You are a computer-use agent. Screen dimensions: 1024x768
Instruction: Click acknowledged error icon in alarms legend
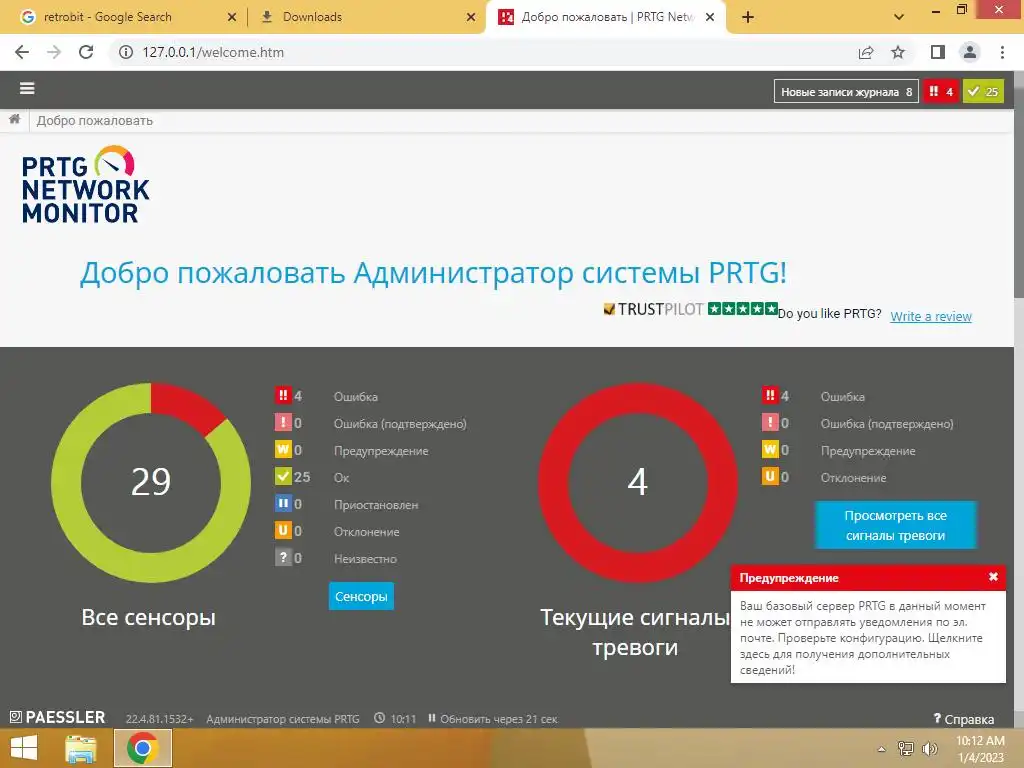770,423
